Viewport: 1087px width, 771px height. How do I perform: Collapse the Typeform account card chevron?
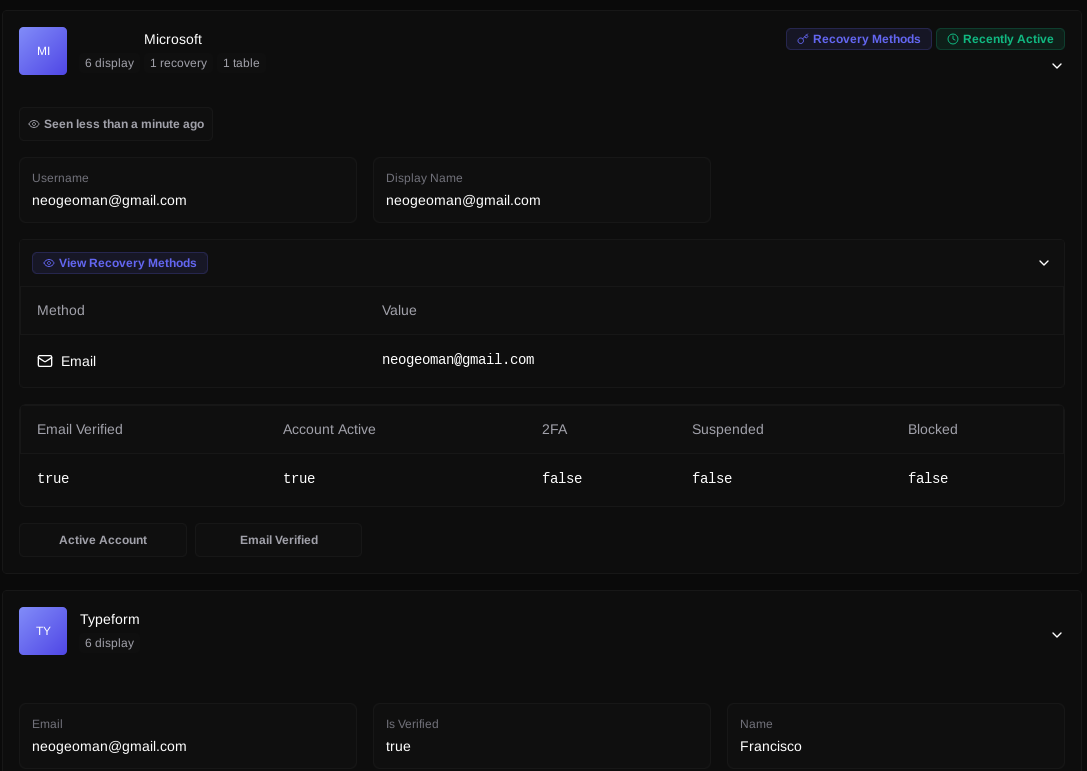pyautogui.click(x=1056, y=635)
